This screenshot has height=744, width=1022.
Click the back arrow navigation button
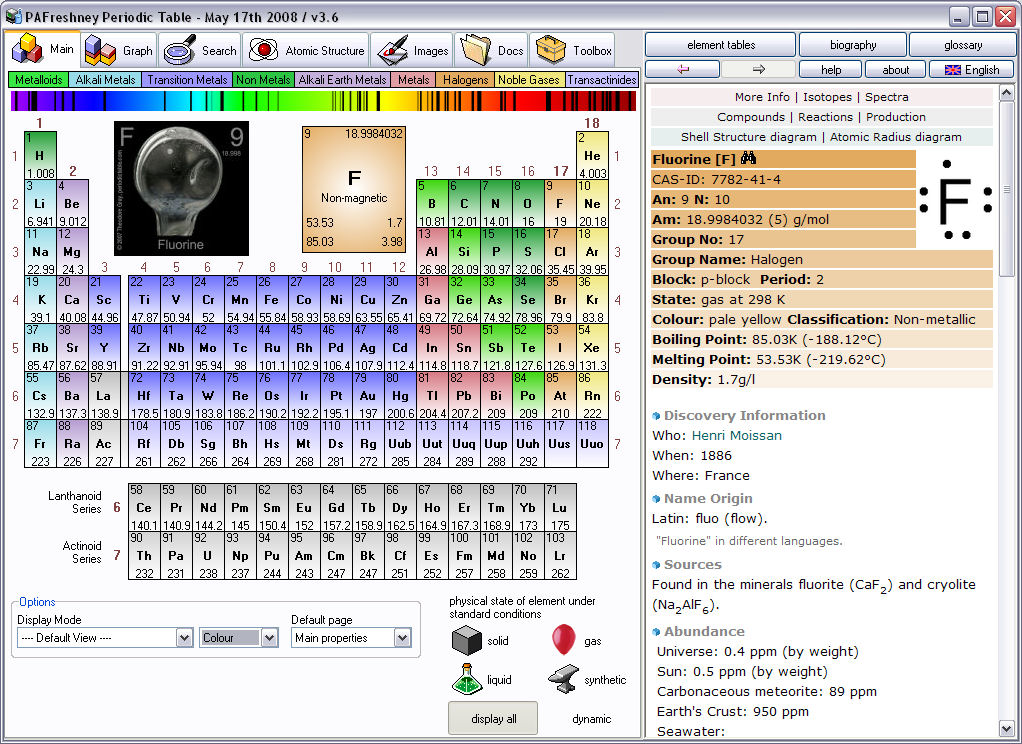[683, 69]
